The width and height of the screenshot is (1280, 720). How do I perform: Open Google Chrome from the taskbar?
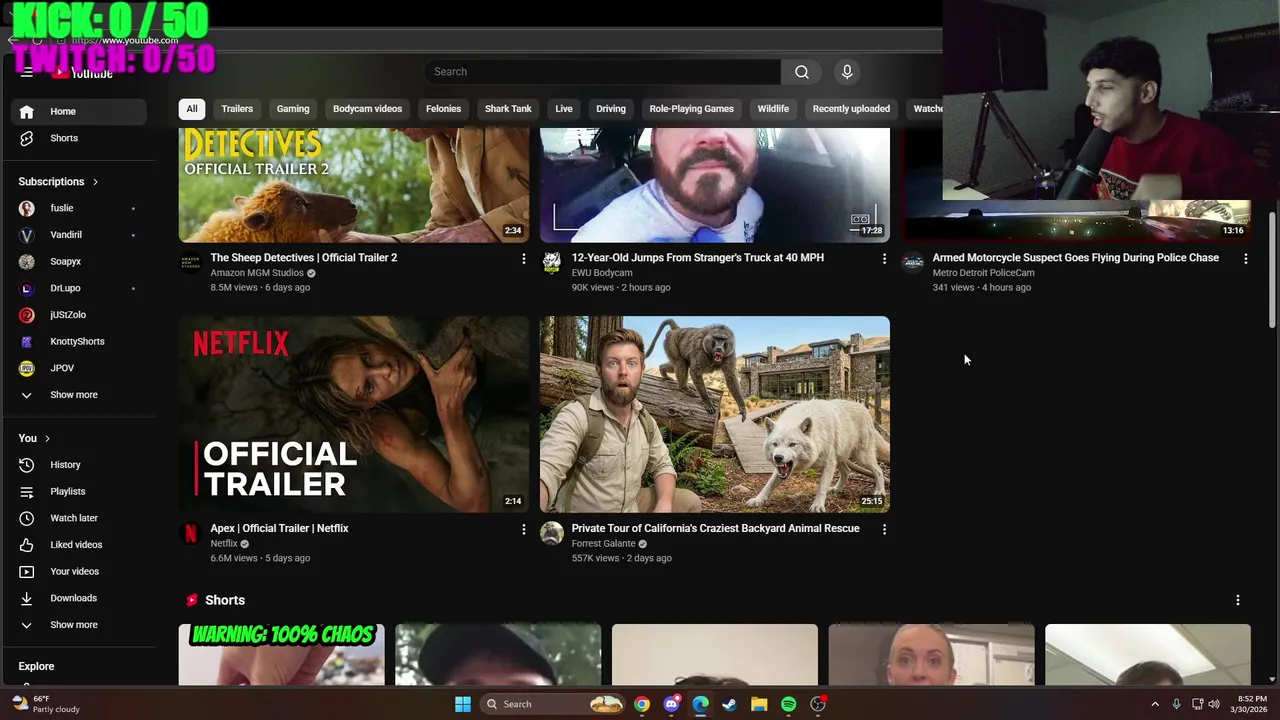pos(641,704)
